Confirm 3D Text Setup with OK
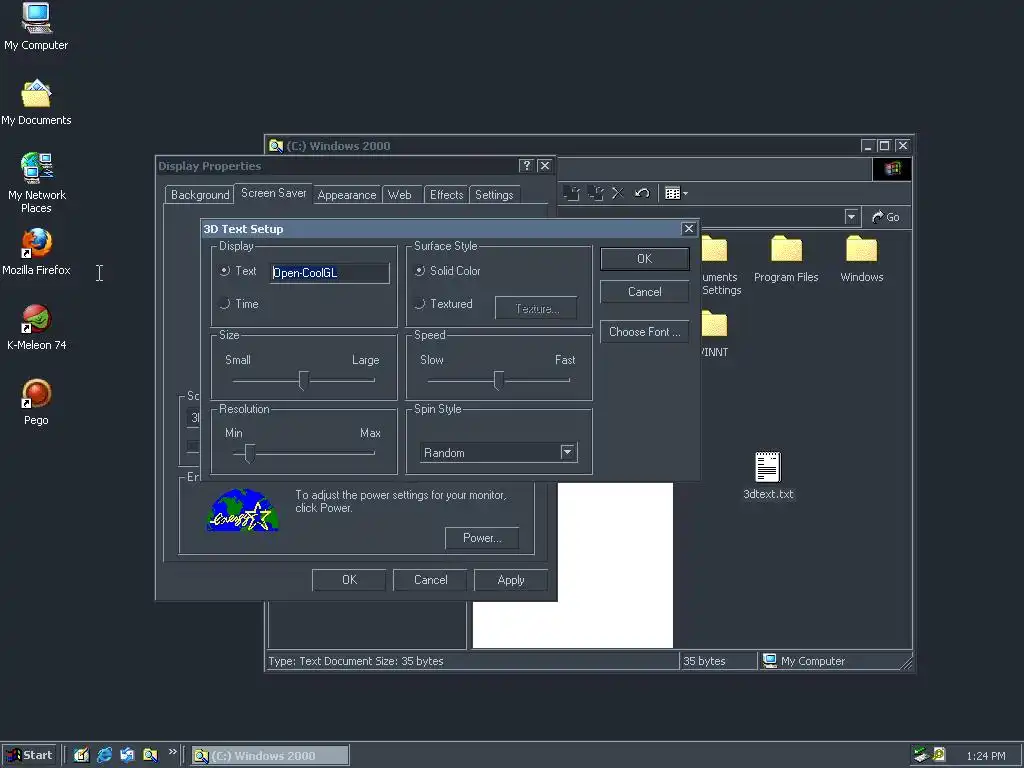This screenshot has width=1024, height=768. pyautogui.click(x=645, y=259)
